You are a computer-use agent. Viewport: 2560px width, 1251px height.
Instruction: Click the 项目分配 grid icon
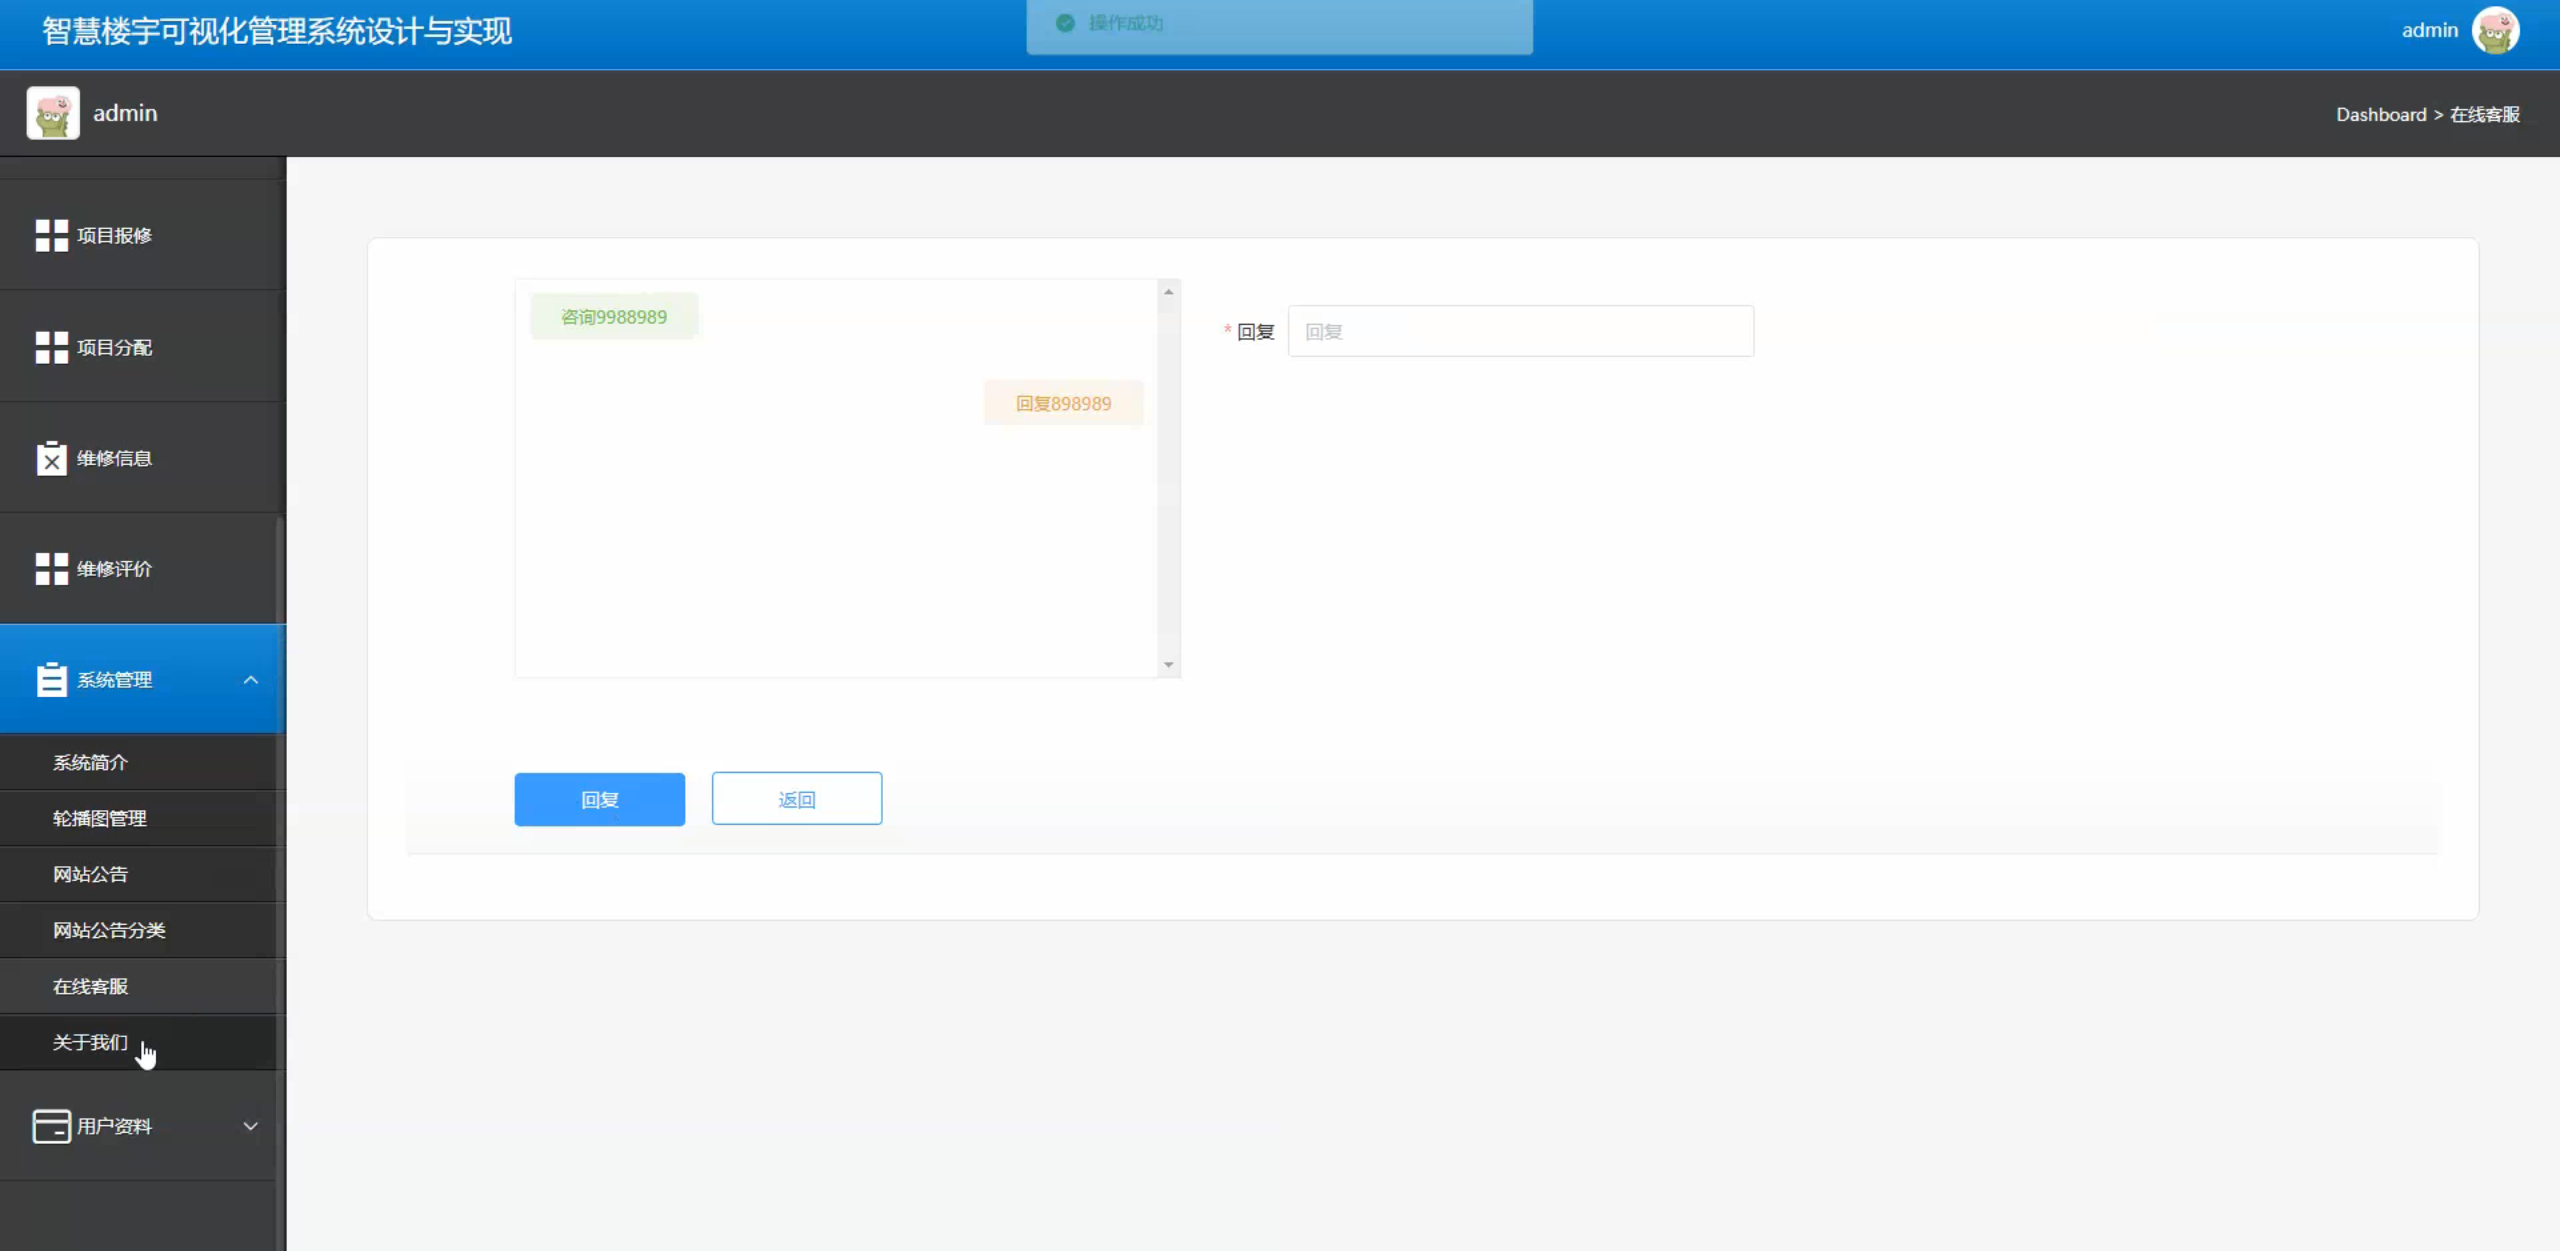coord(51,347)
